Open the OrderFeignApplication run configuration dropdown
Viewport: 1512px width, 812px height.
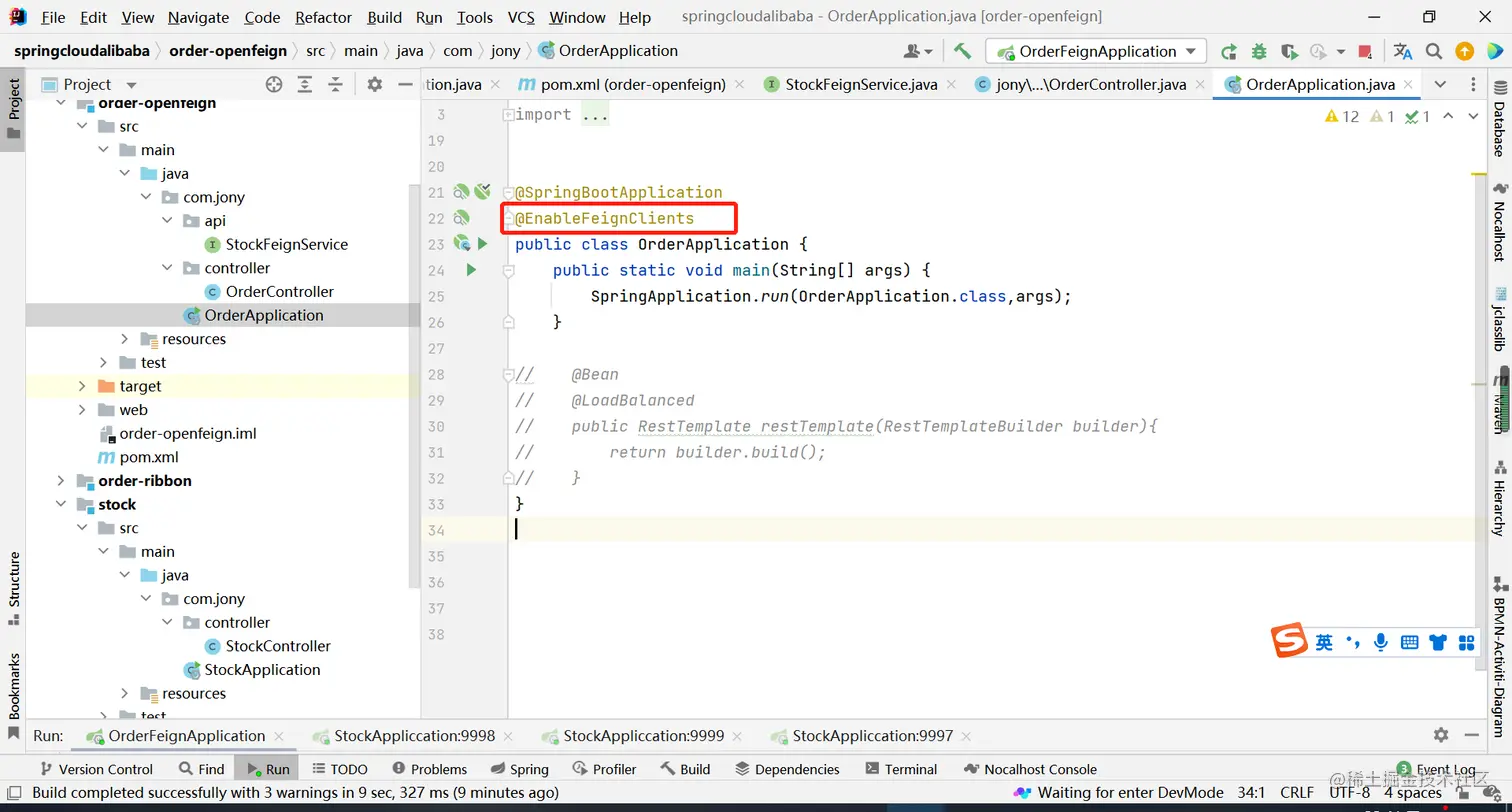(1096, 51)
